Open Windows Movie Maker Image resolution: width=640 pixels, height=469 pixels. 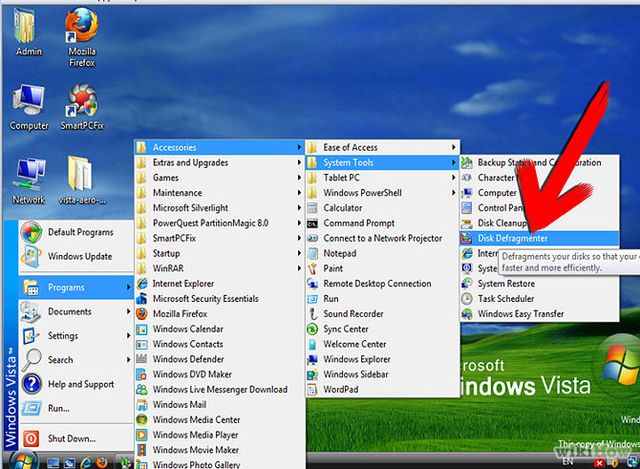pyautogui.click(x=220, y=450)
